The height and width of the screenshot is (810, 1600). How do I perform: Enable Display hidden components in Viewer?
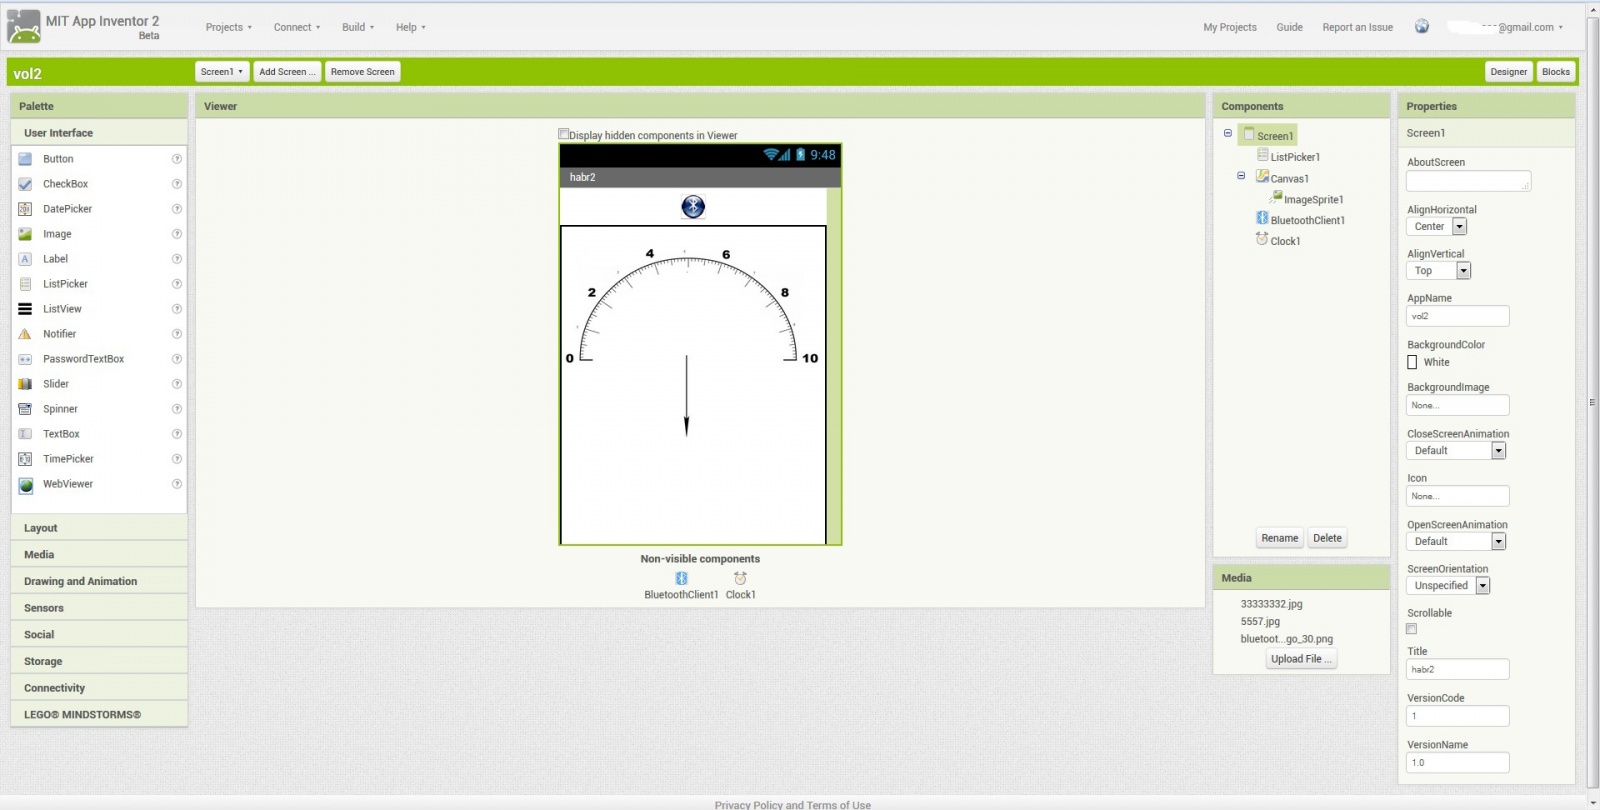(x=563, y=134)
